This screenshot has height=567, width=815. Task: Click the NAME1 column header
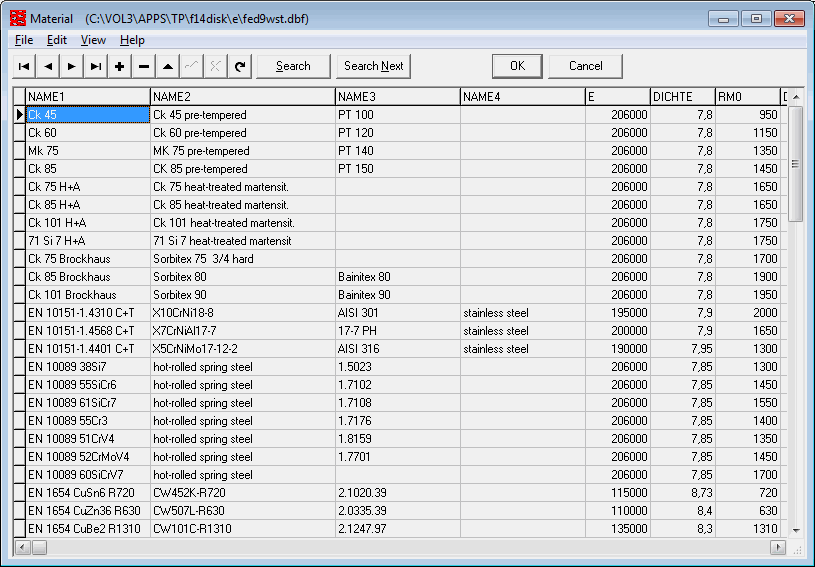(x=88, y=97)
